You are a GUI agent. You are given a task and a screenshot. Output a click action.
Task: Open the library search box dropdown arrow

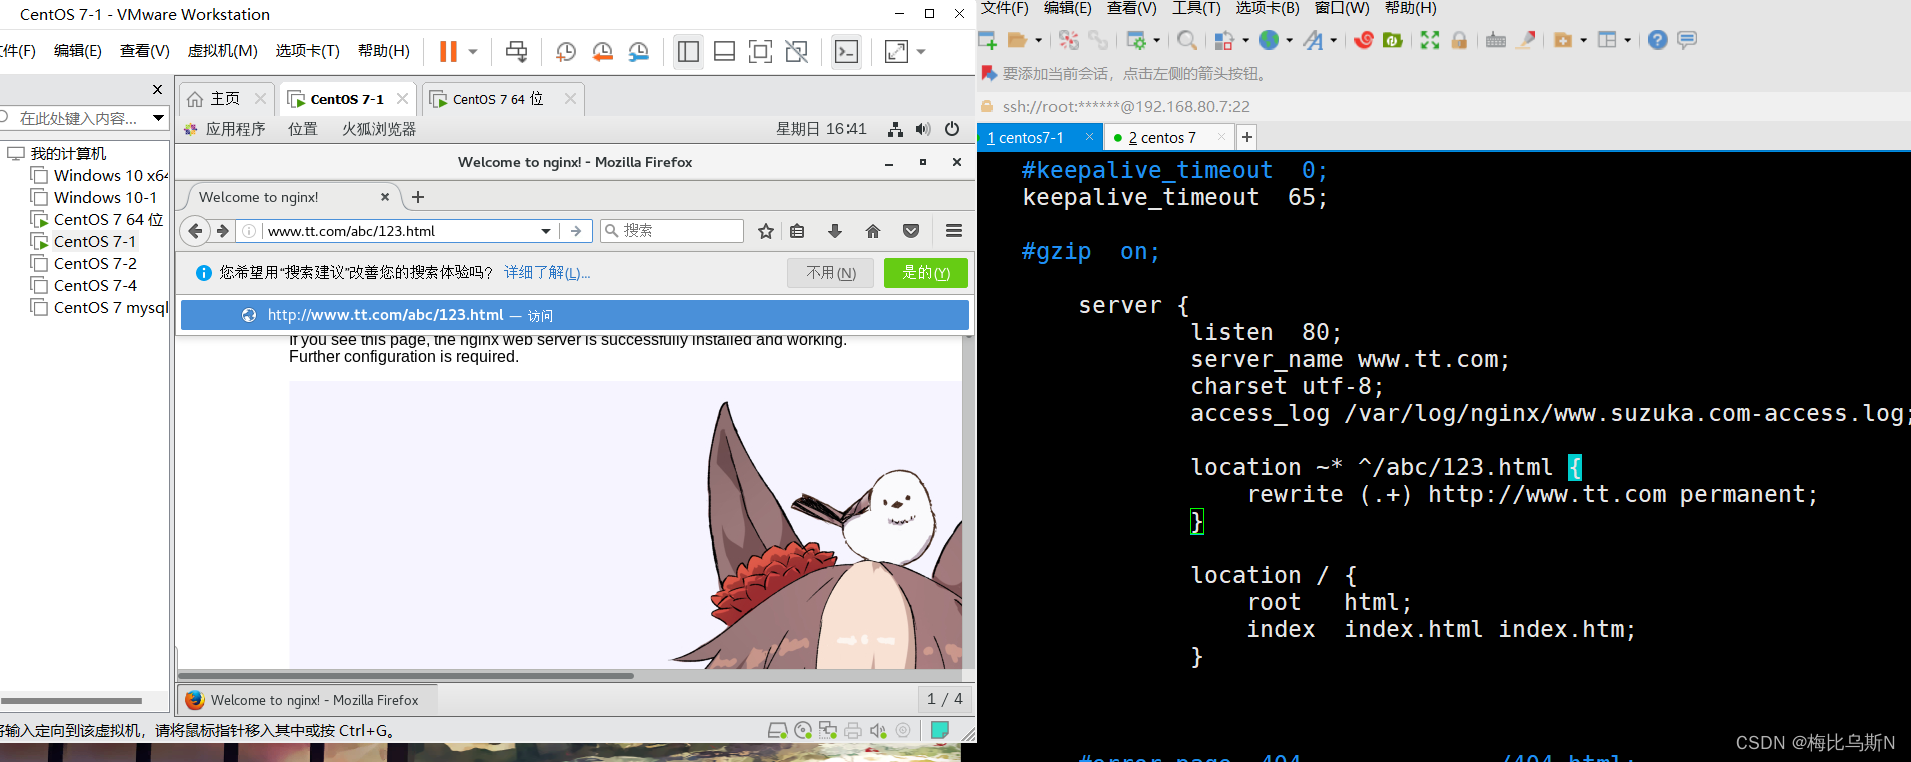[x=158, y=118]
